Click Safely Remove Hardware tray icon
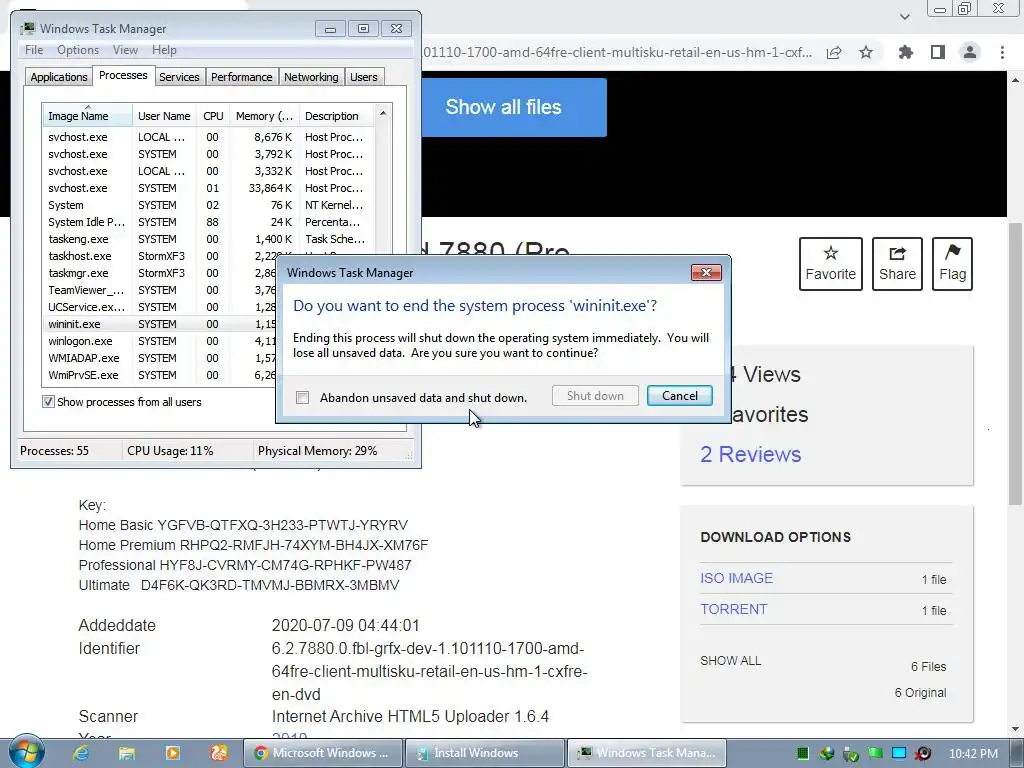Viewport: 1024px width, 768px height. 850,754
